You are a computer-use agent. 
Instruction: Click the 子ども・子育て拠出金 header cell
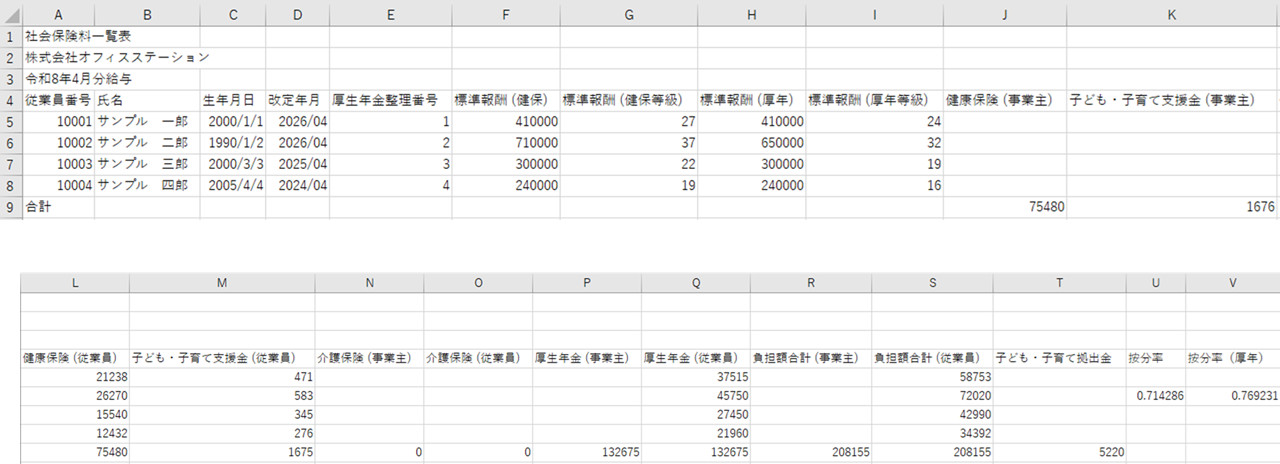pos(1059,357)
